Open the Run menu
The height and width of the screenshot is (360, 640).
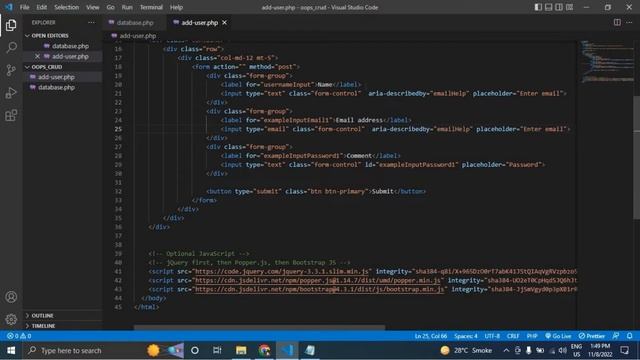pos(127,7)
